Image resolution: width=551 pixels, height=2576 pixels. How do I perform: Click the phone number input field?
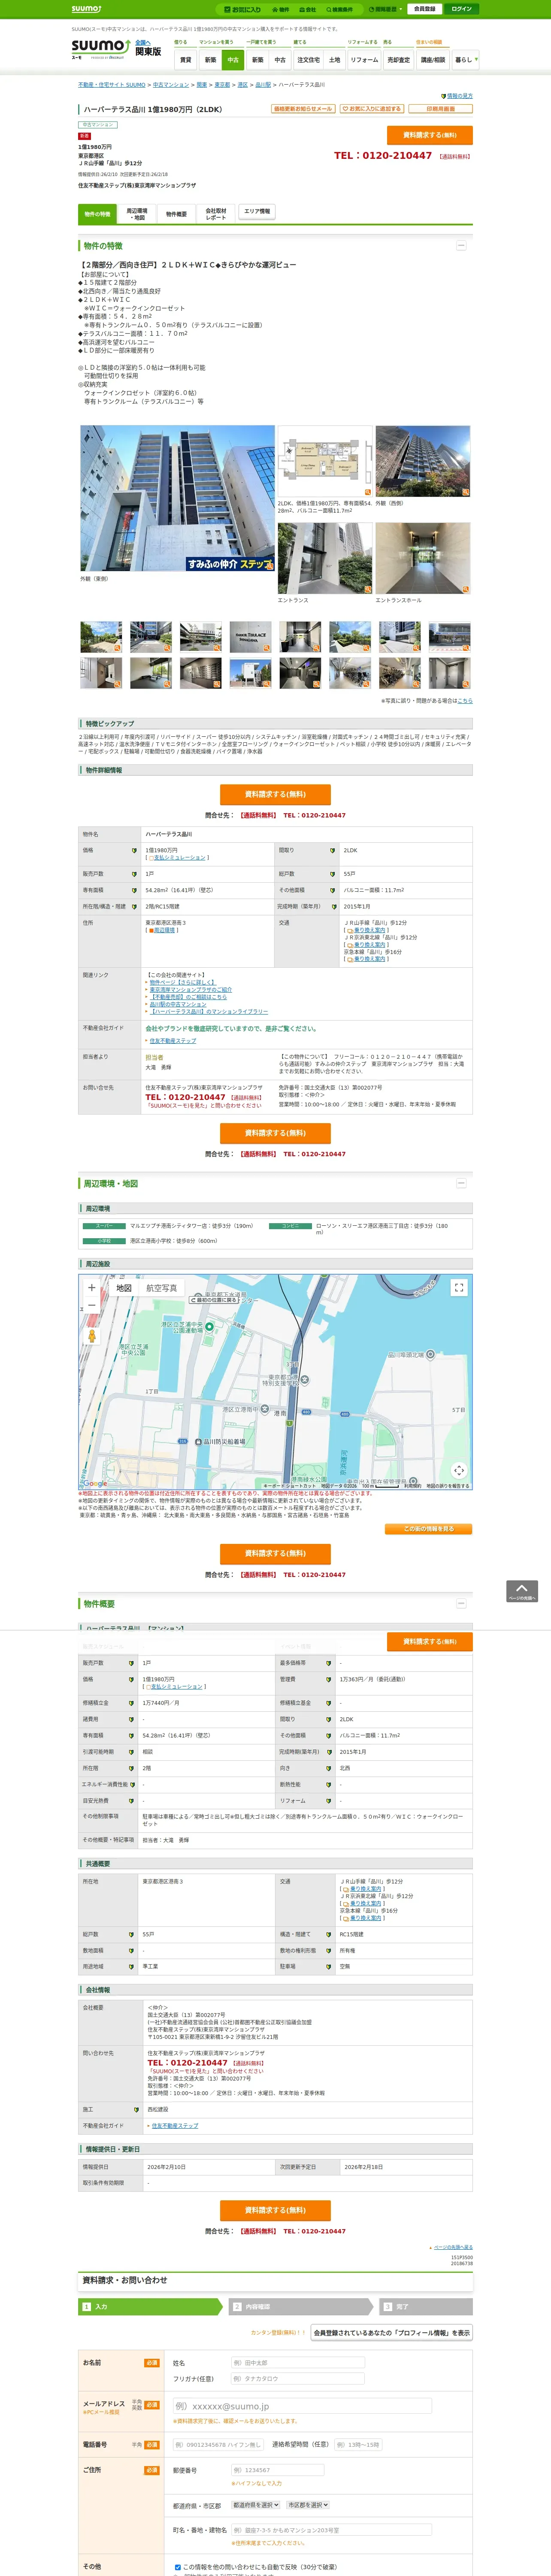point(219,2445)
